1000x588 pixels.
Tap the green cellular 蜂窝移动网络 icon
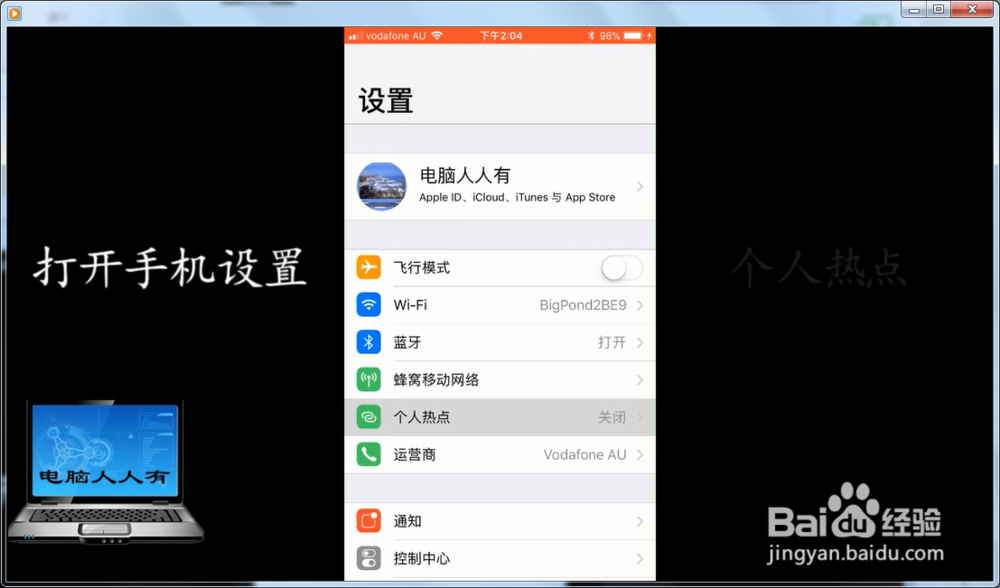click(x=369, y=380)
